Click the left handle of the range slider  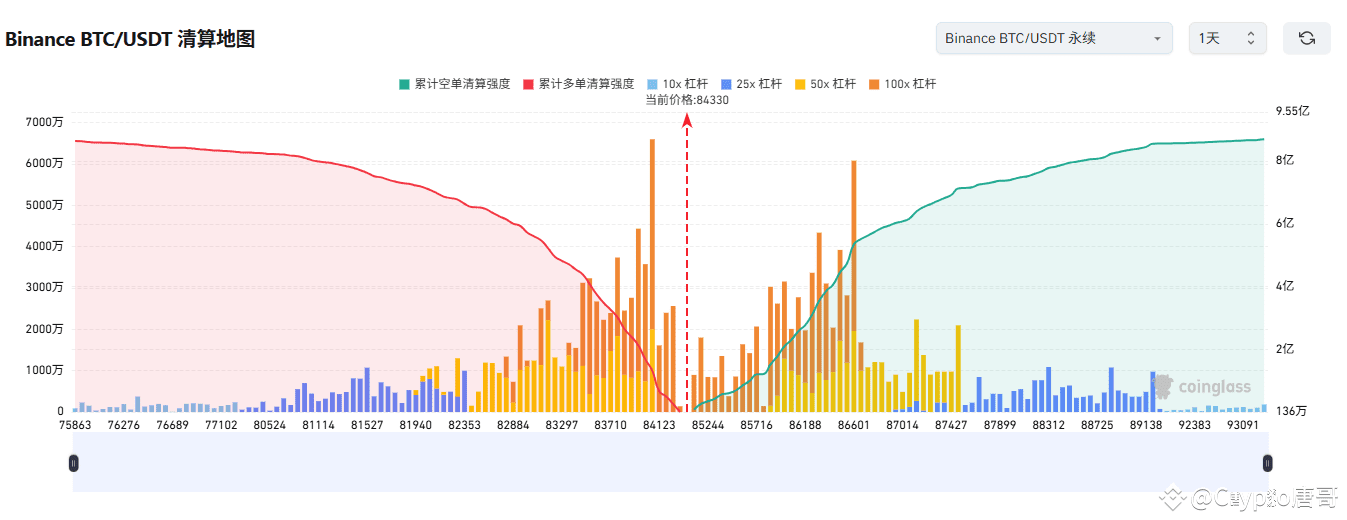coord(73,463)
